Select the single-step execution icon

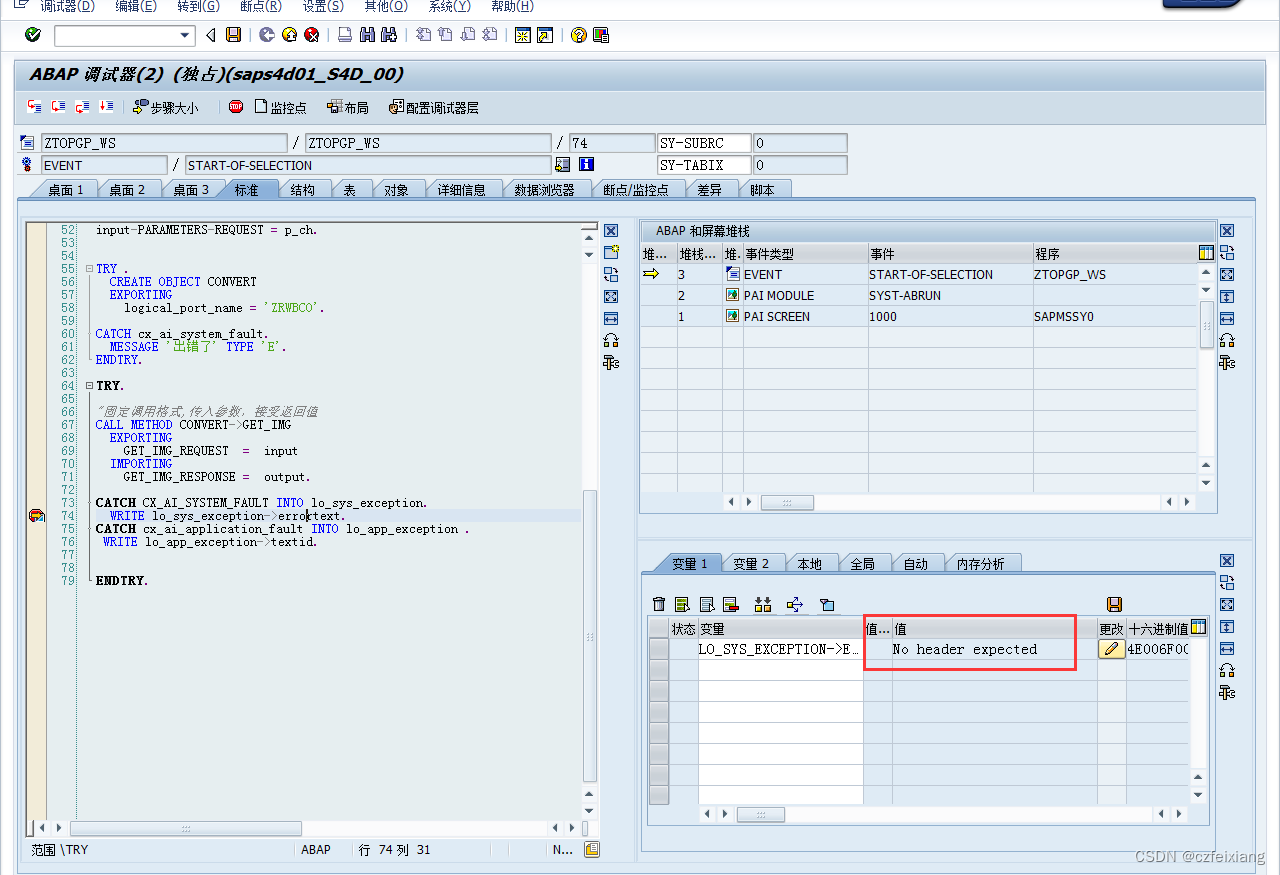(x=33, y=106)
